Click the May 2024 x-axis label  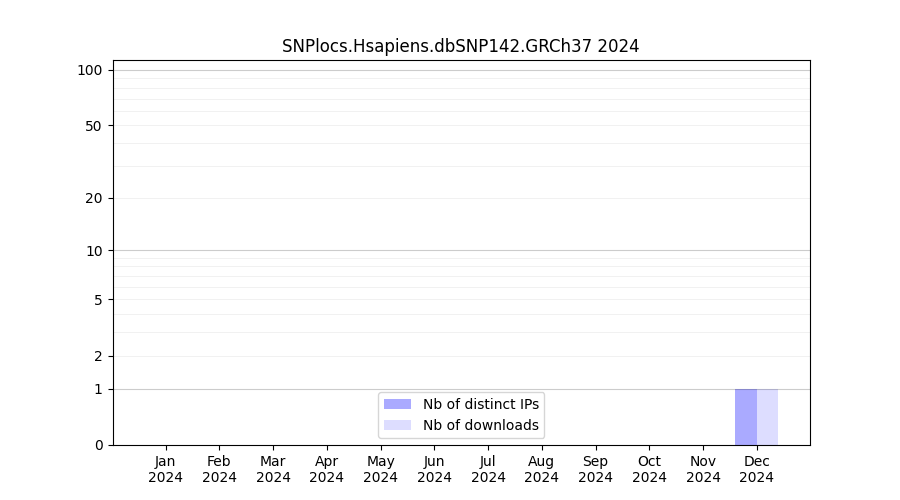[380, 469]
